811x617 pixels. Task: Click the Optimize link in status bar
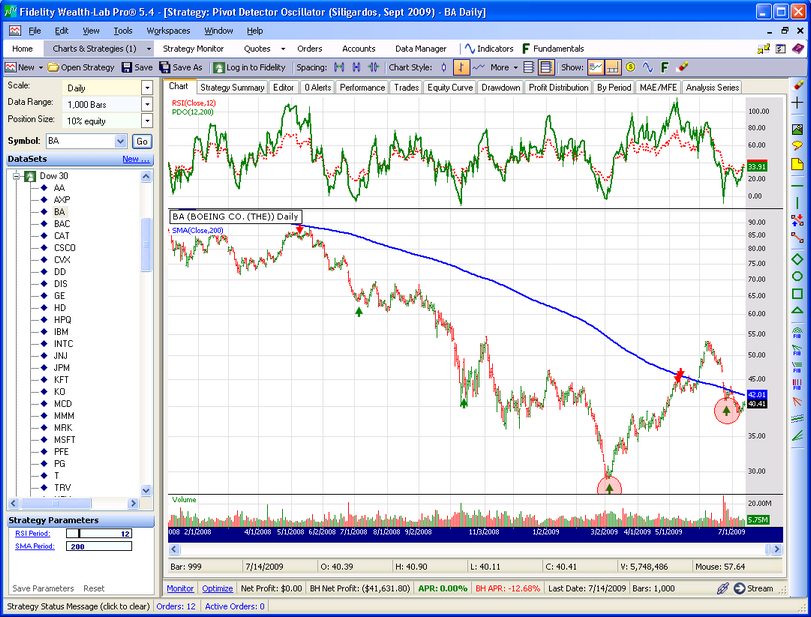click(x=217, y=589)
